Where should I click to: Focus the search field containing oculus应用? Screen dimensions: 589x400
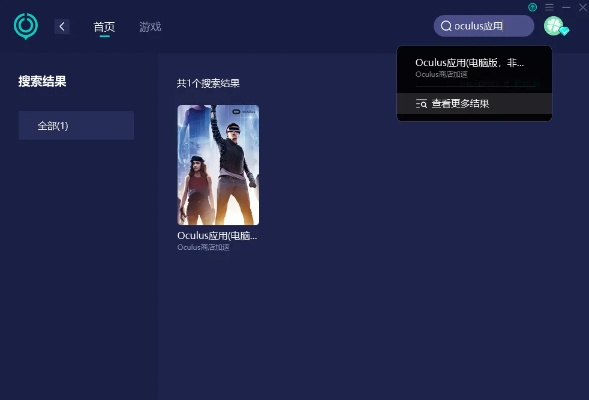[484, 26]
